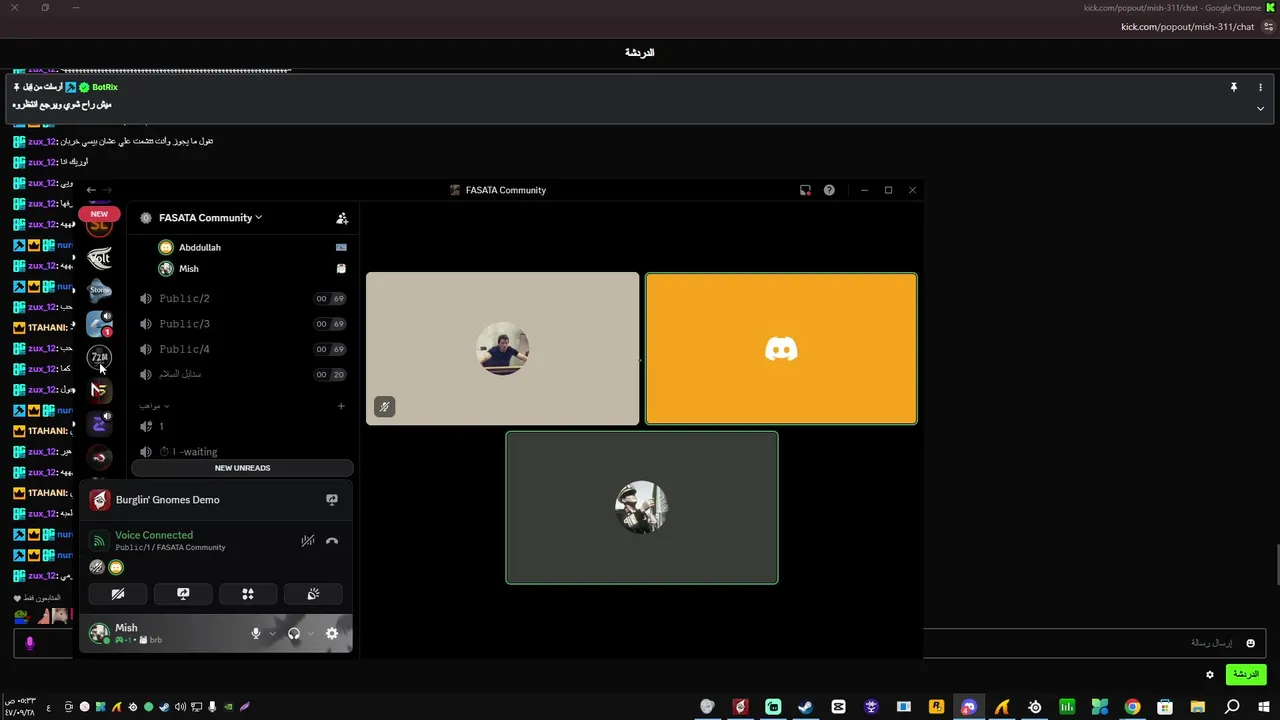The height and width of the screenshot is (720, 1280).
Task: Click muted mic indicator on video tile
Action: pyautogui.click(x=384, y=407)
